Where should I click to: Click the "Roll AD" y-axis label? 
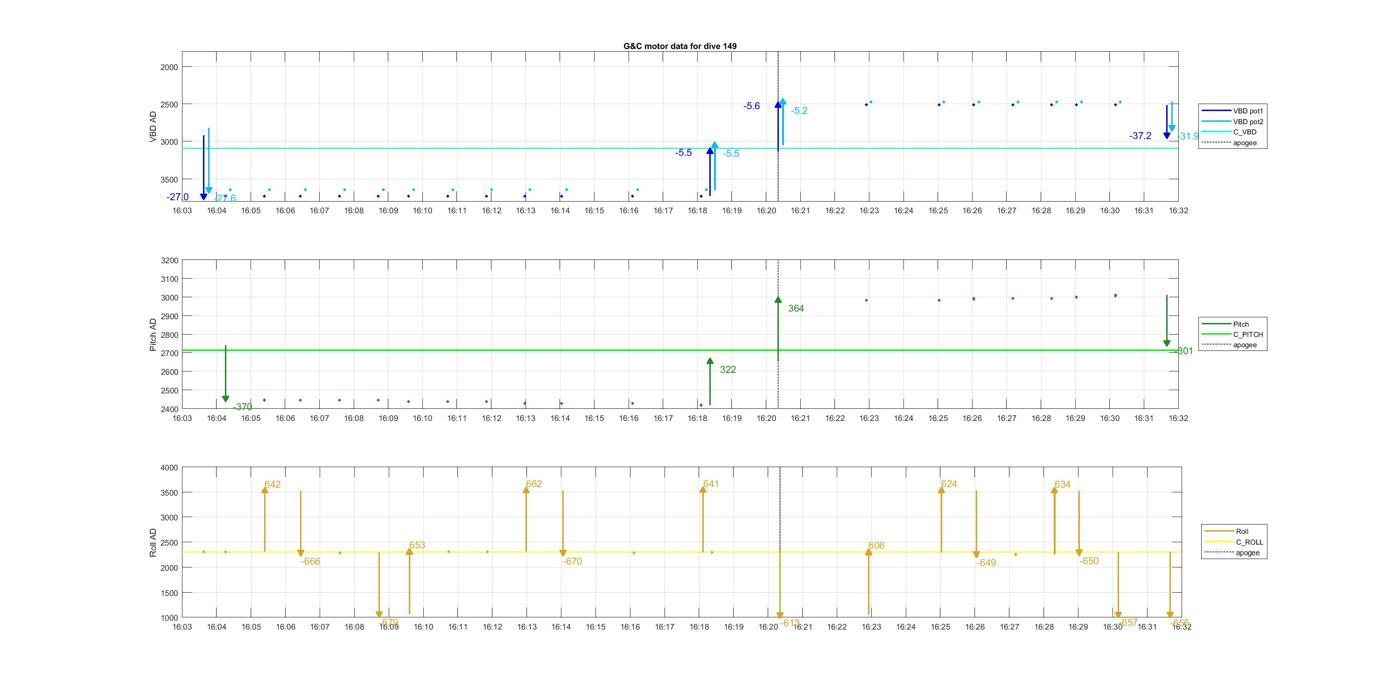154,543
